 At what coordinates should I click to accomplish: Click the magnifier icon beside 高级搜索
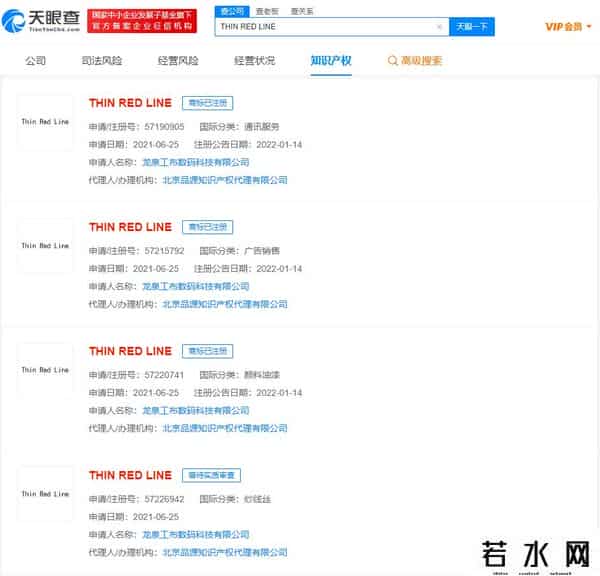tap(393, 60)
